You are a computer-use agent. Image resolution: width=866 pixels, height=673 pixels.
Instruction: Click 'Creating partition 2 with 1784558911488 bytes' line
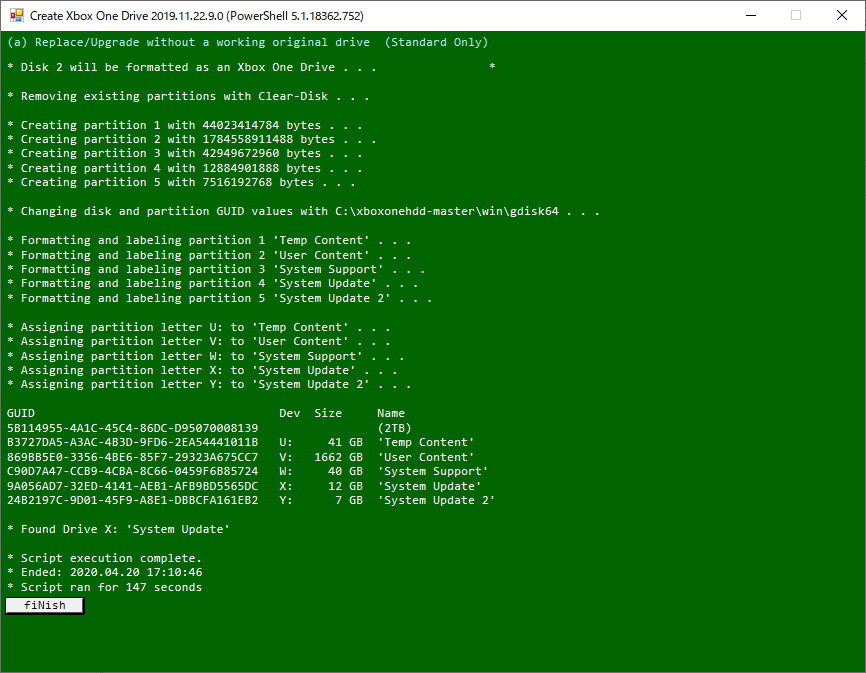pos(192,140)
